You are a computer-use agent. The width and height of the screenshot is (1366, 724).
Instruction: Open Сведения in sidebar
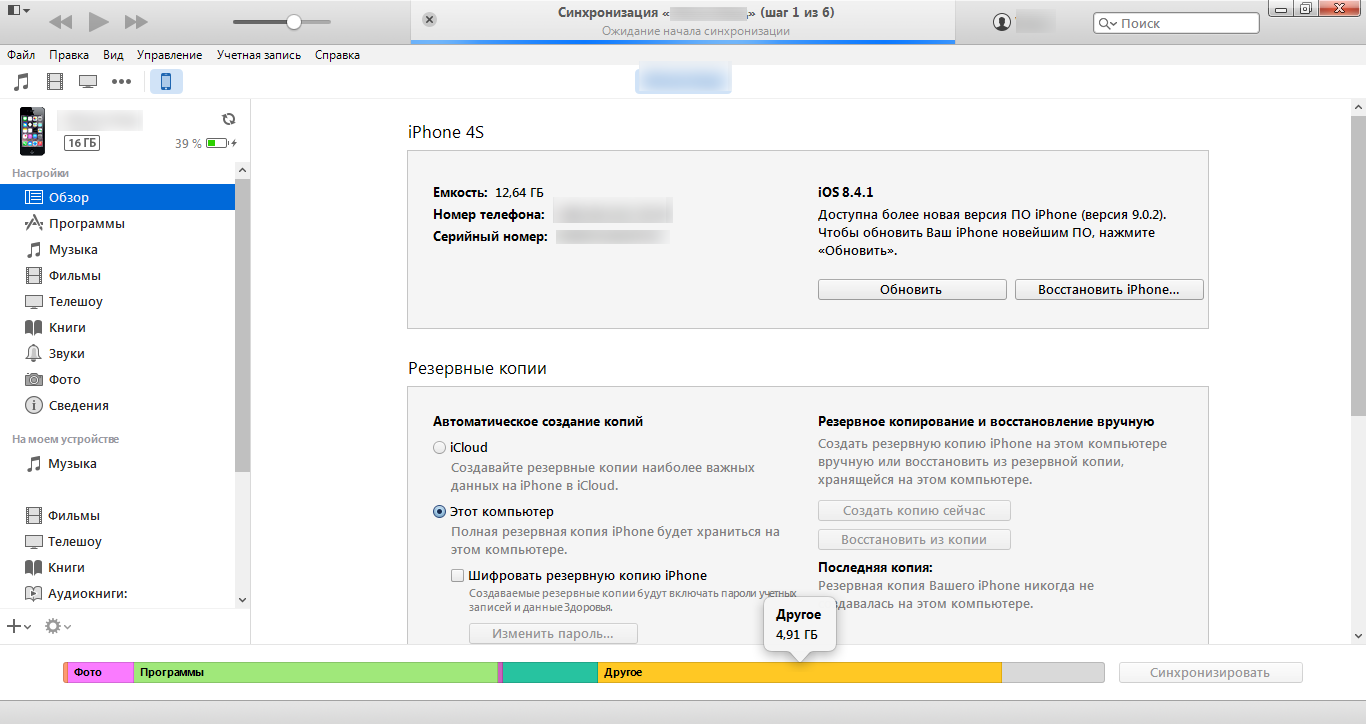point(118,405)
